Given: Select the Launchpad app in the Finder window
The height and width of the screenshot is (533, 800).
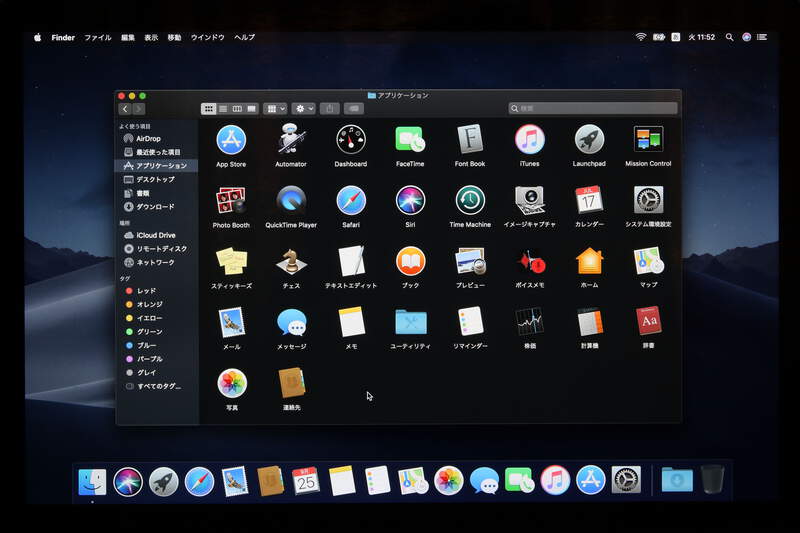Looking at the screenshot, I should (x=589, y=139).
